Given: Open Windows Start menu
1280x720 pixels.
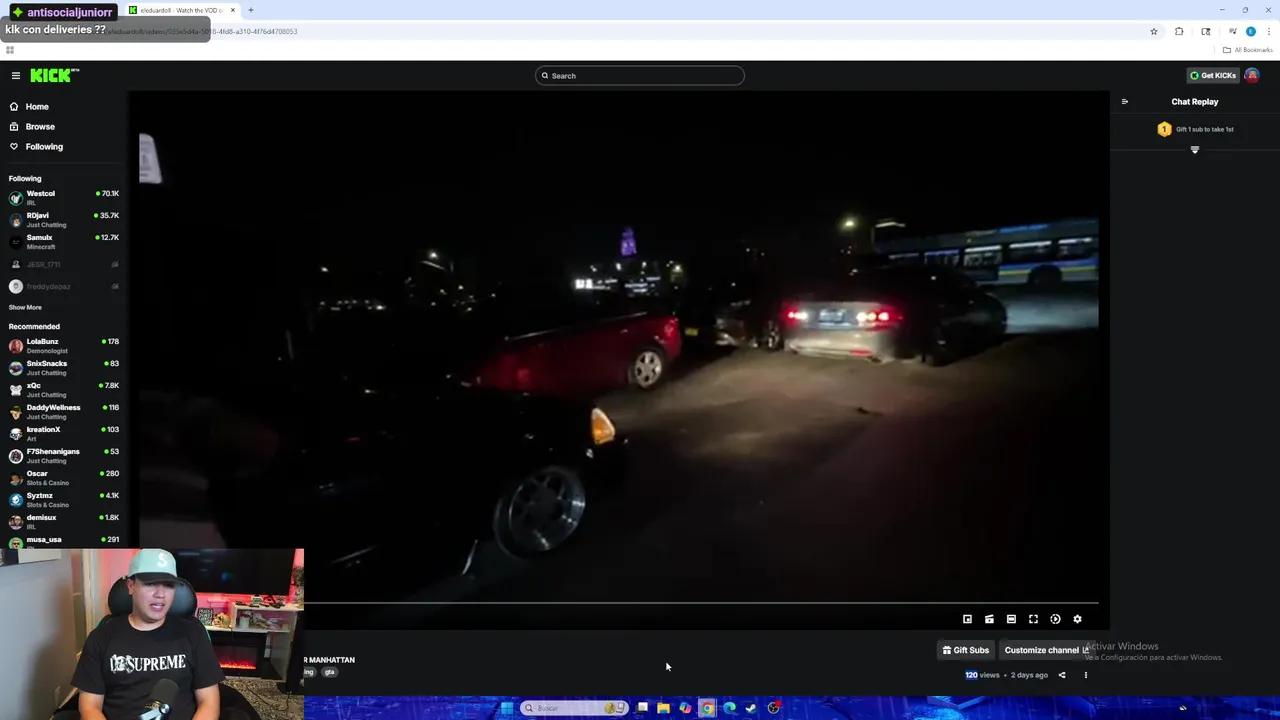Looking at the screenshot, I should (x=507, y=708).
